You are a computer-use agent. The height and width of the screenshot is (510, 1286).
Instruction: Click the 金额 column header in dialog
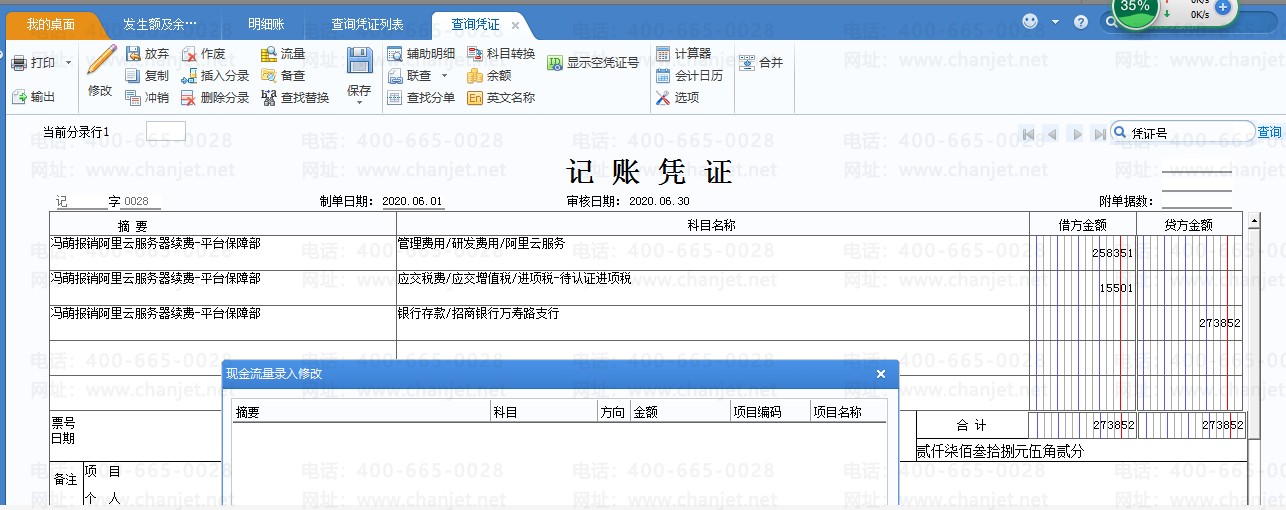680,412
